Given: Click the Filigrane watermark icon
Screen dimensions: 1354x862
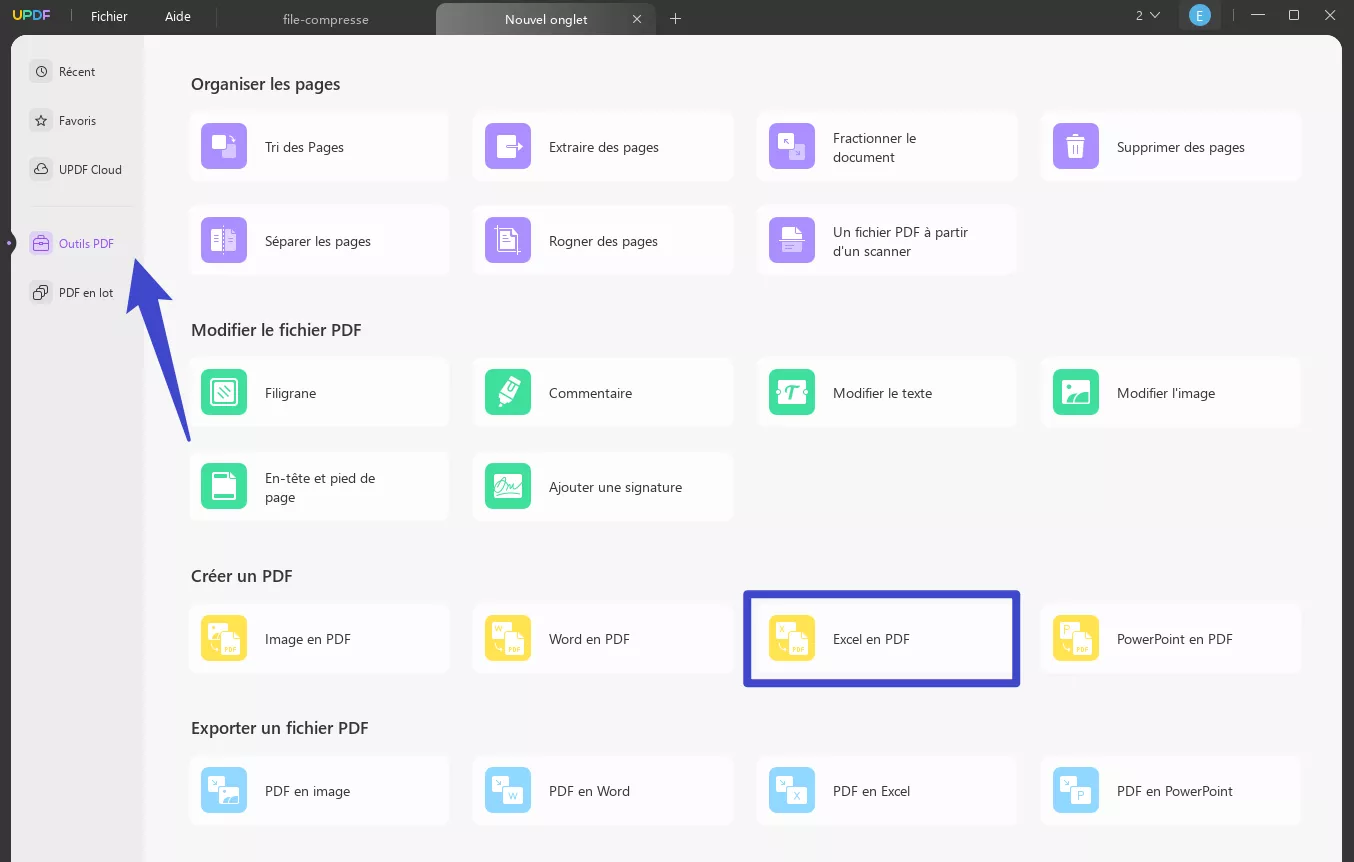Looking at the screenshot, I should 224,392.
